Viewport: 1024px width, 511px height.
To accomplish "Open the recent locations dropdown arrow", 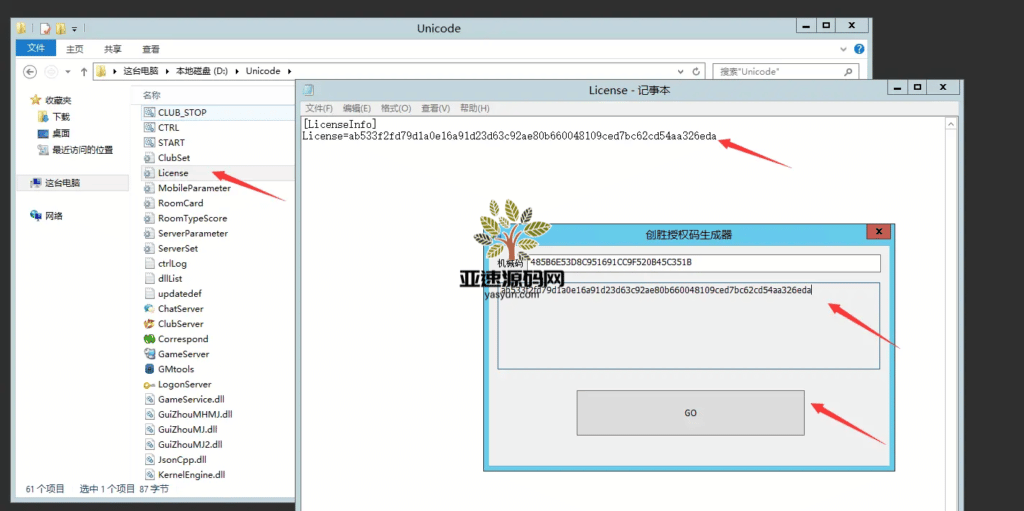I will point(67,71).
